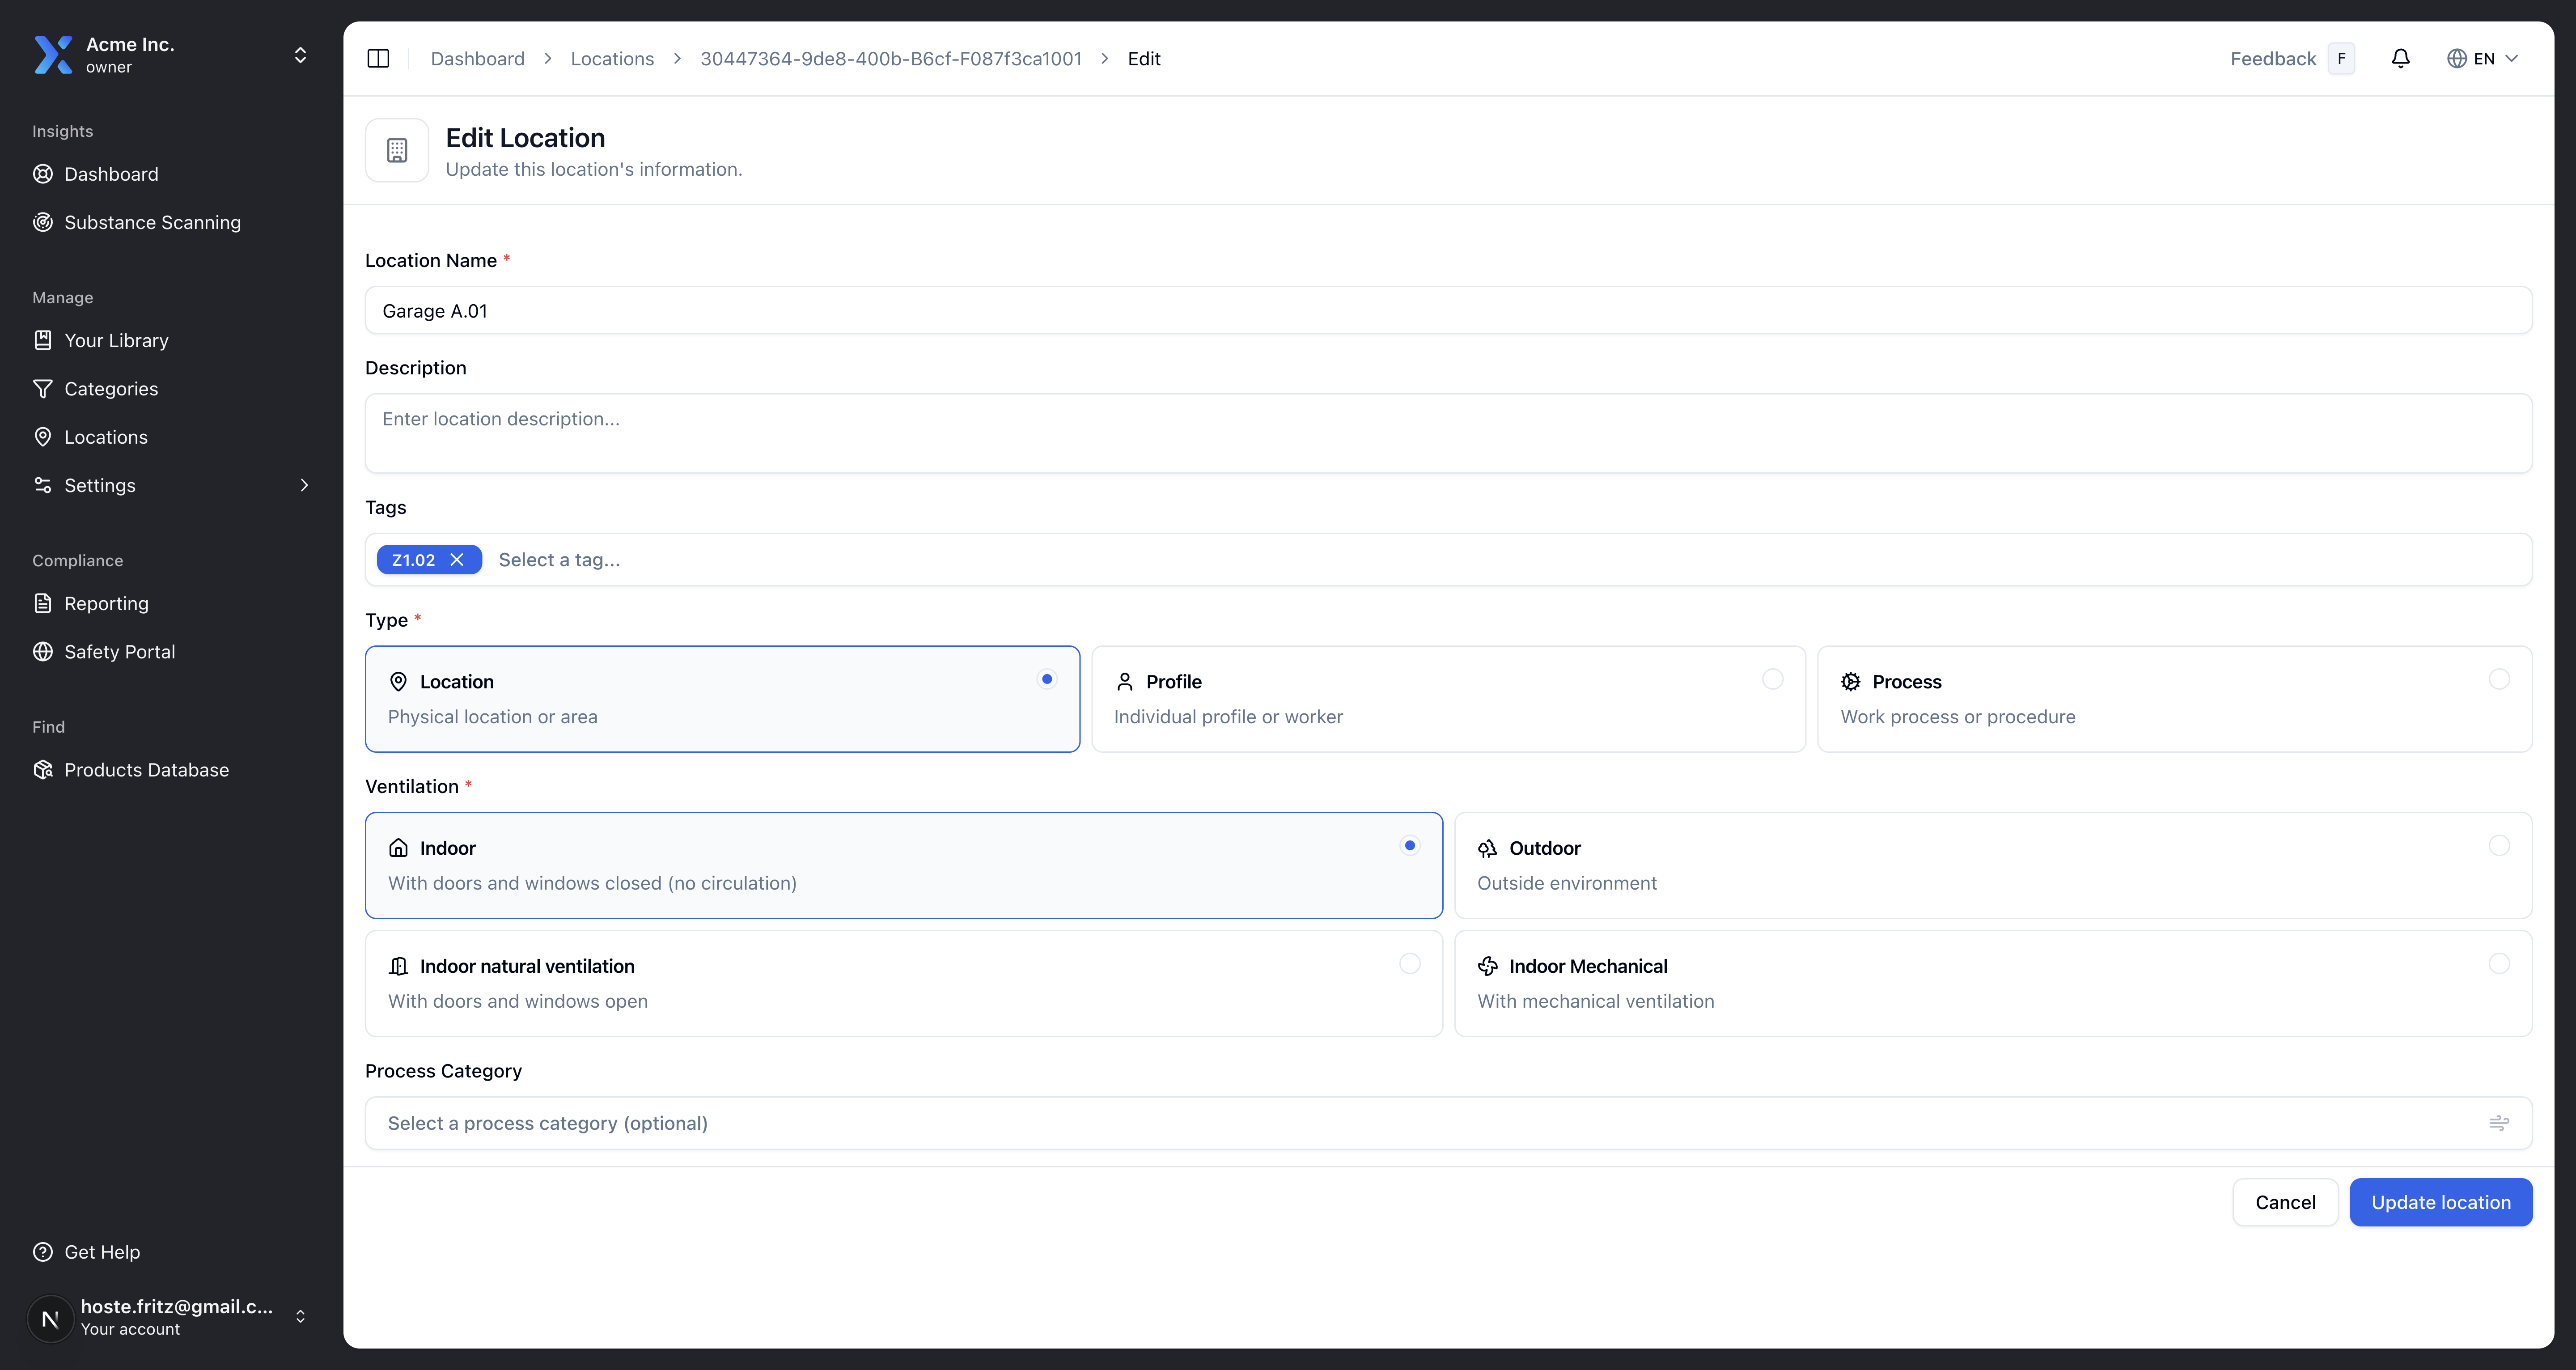The width and height of the screenshot is (2576, 1370).
Task: Click the Your Library icon
Action: pos(42,340)
